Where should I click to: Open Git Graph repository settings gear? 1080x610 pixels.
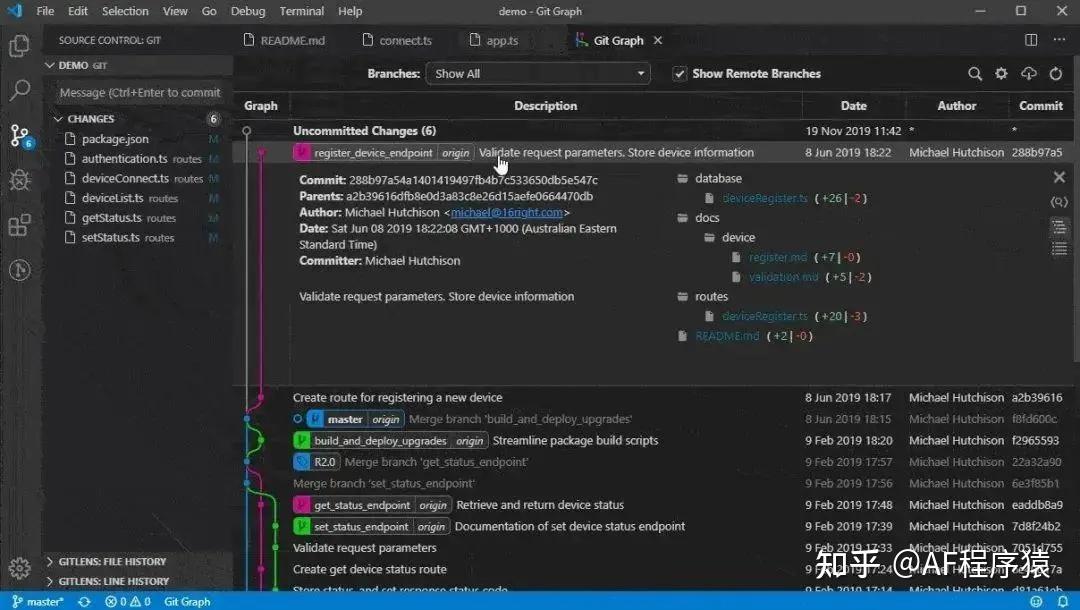[1002, 73]
